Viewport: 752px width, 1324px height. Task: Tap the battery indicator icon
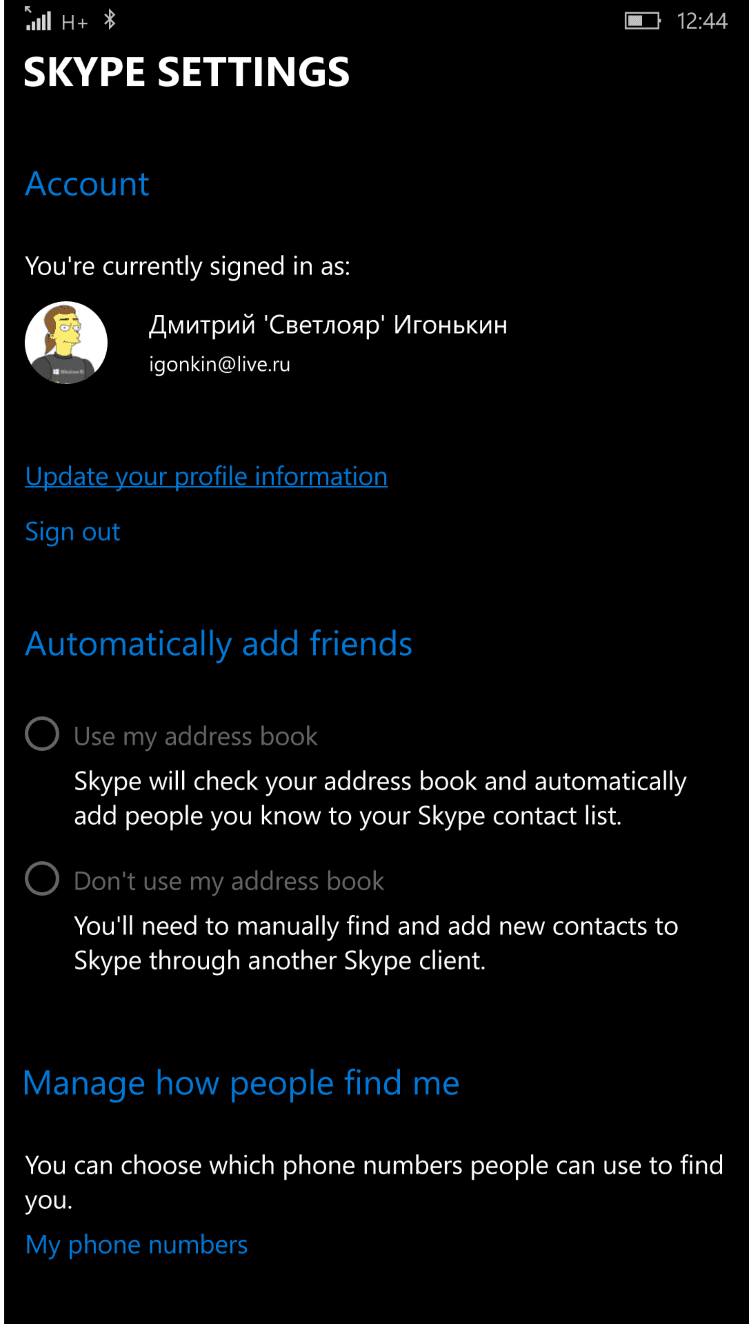pos(643,20)
